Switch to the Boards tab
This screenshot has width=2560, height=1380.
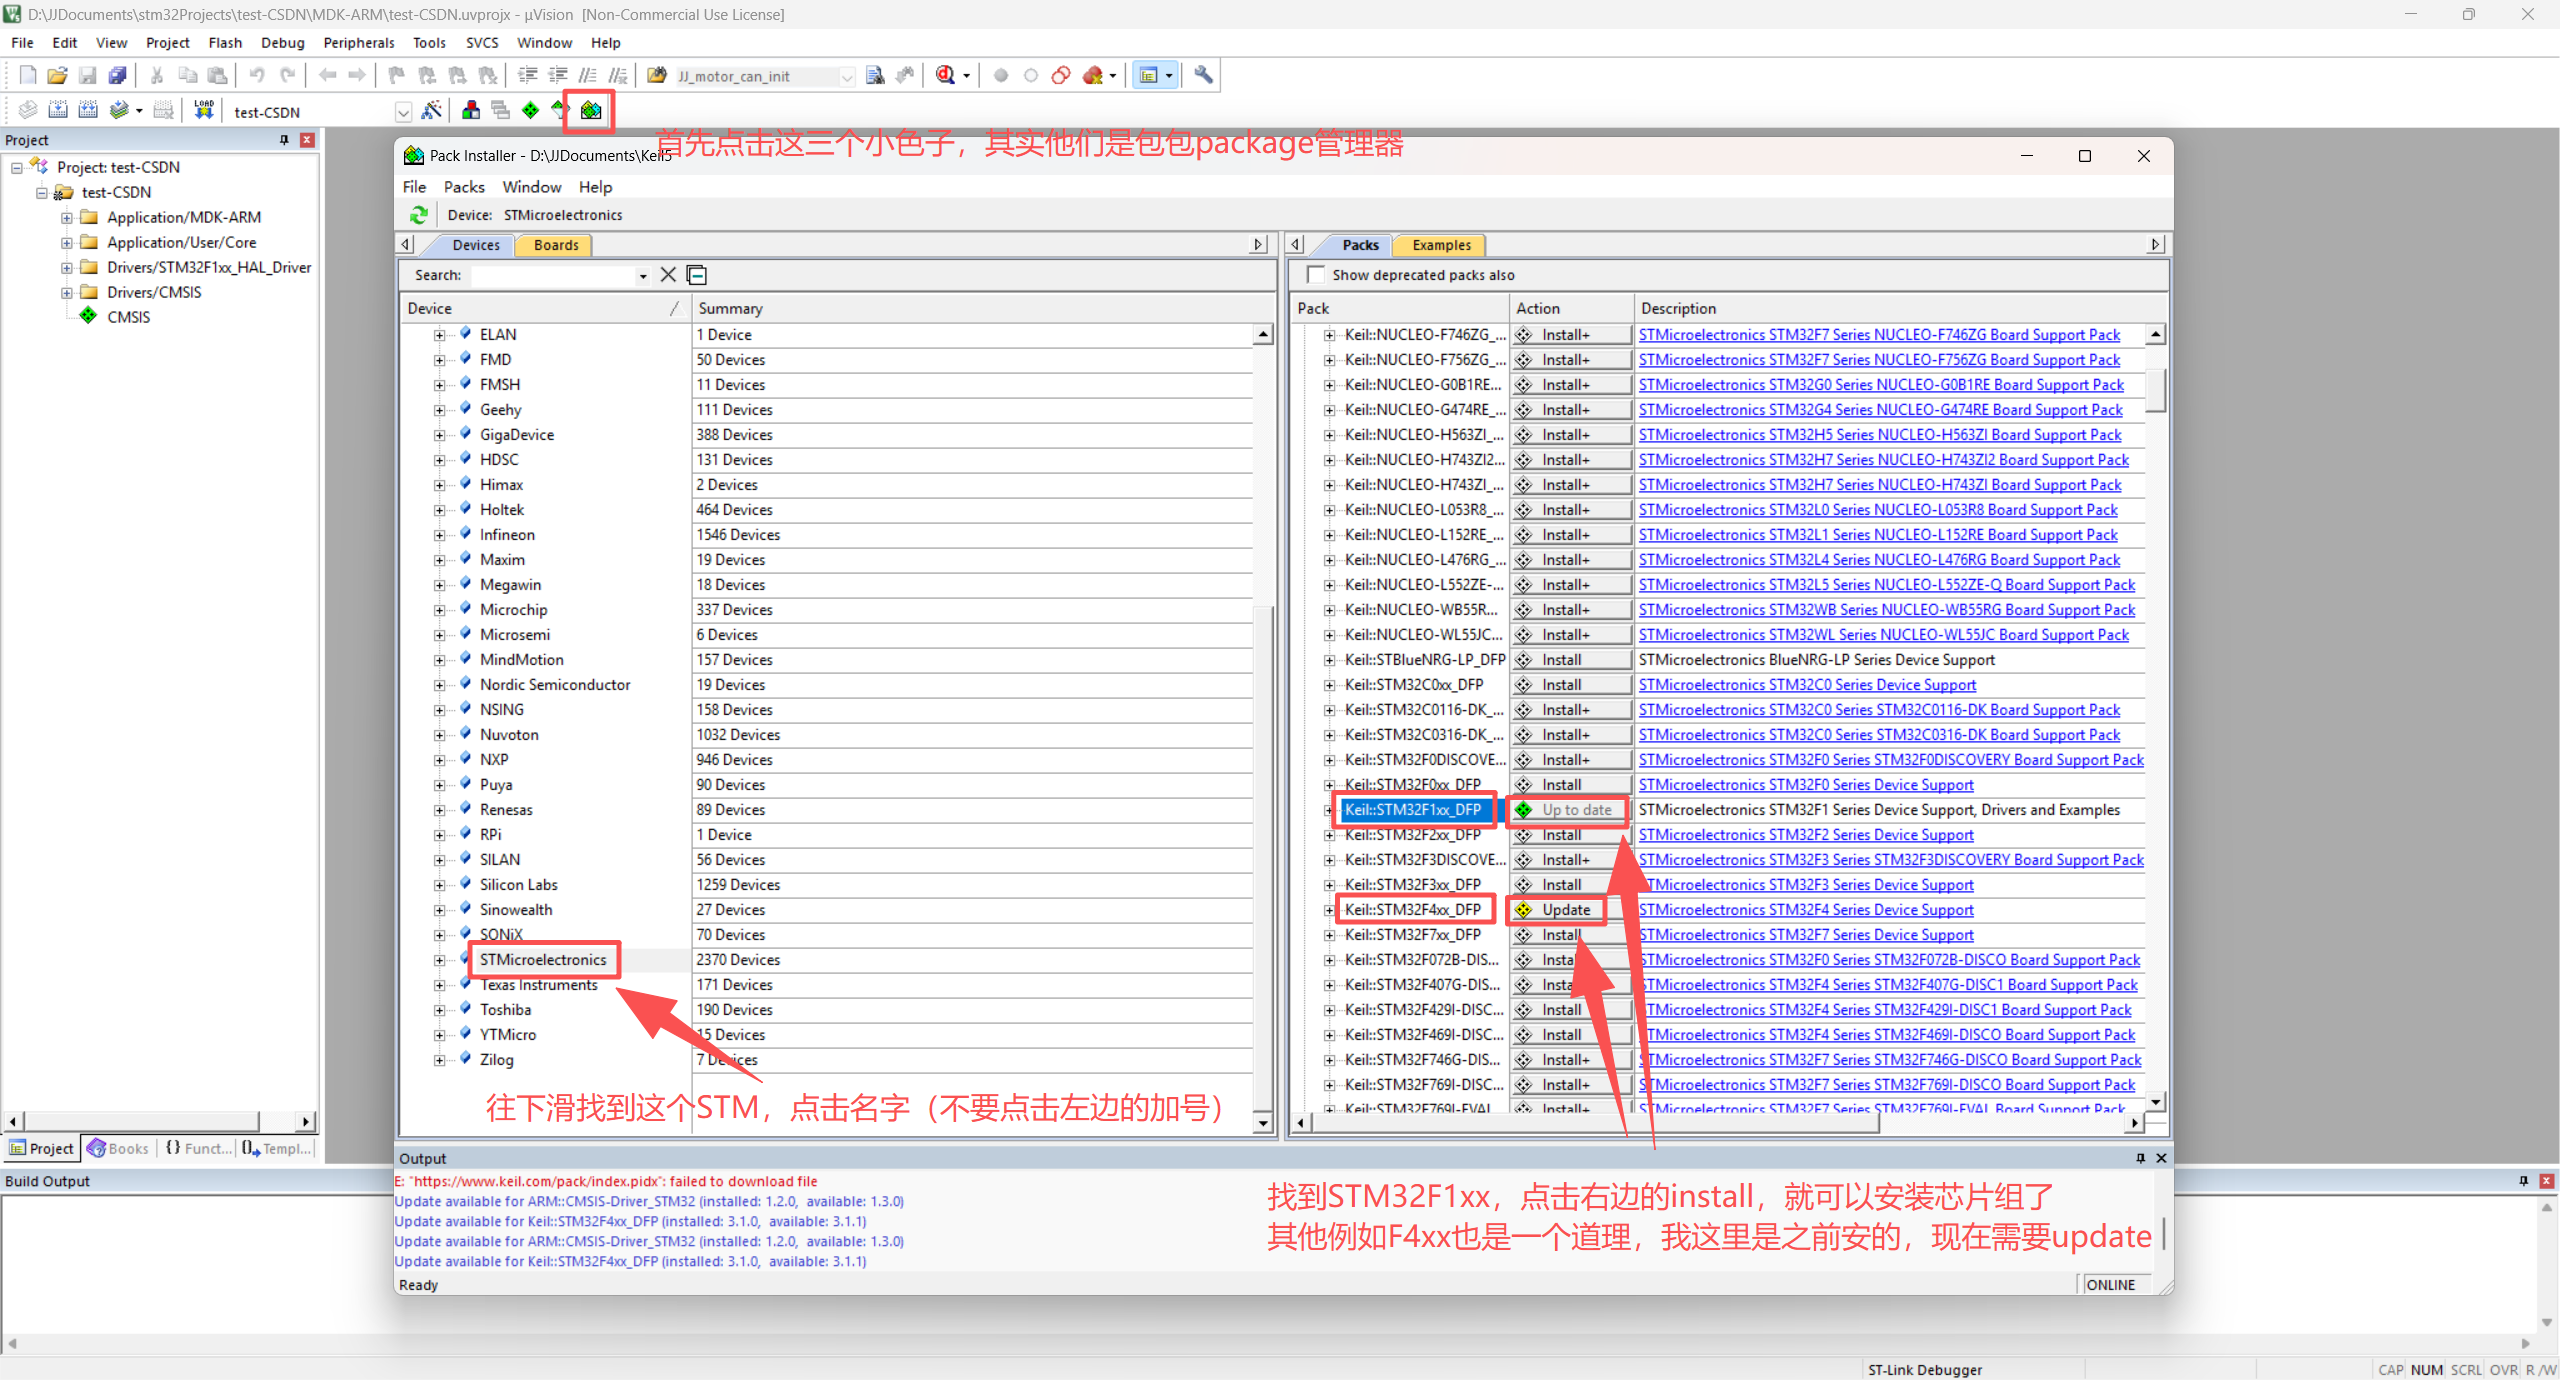coord(556,245)
